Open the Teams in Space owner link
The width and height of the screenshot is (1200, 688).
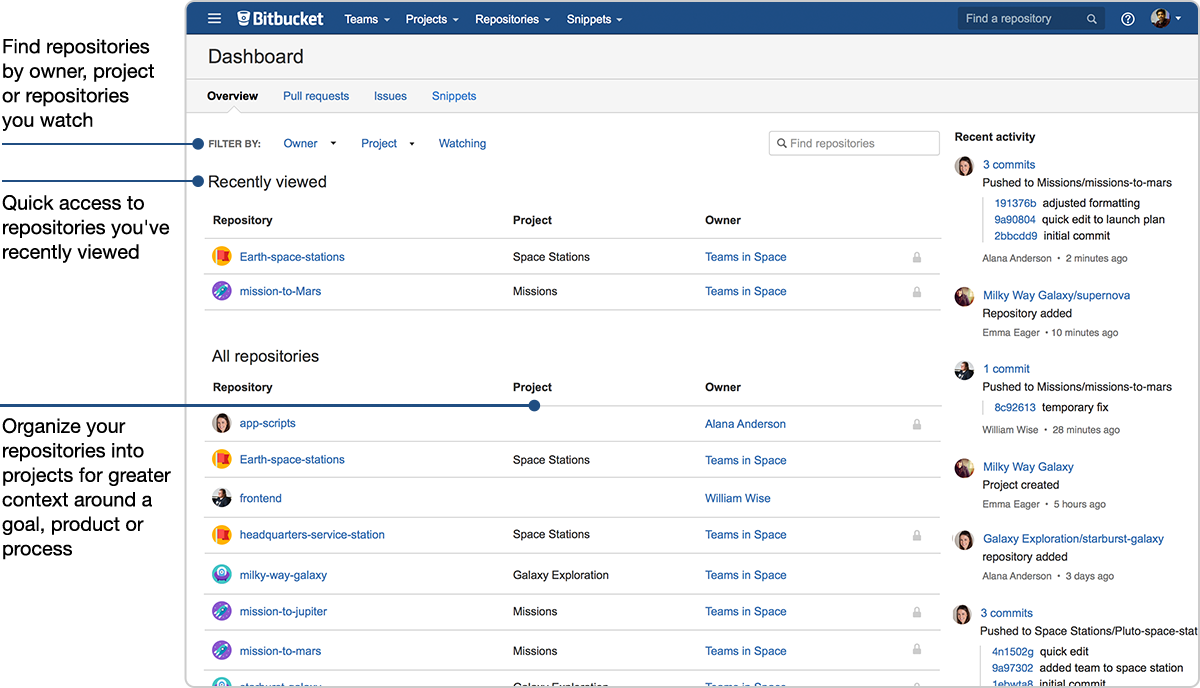tap(745, 256)
